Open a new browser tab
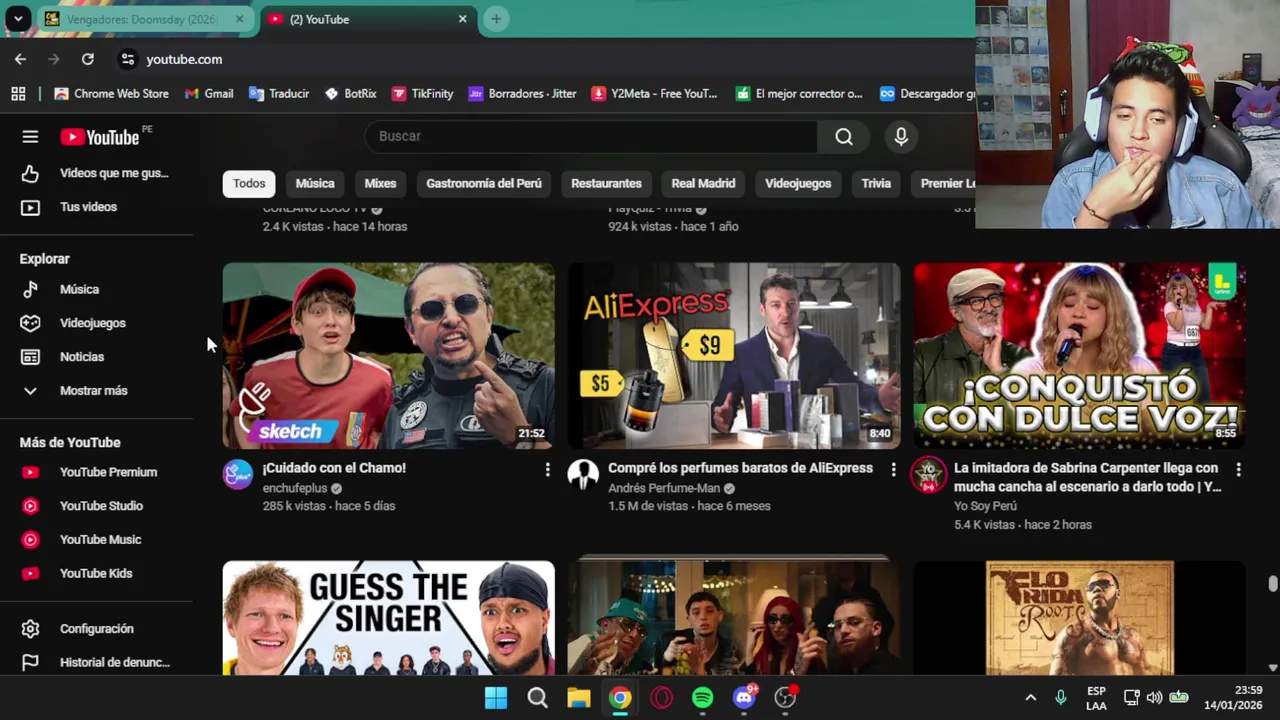 point(496,19)
